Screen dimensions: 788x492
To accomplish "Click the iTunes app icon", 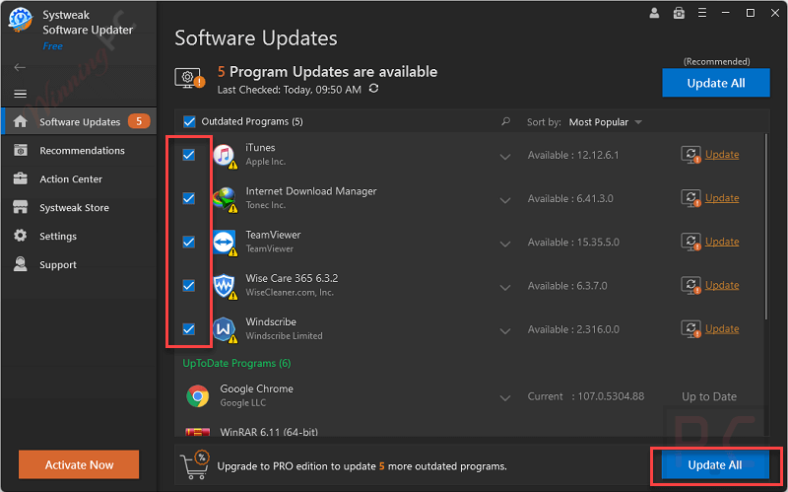I will pos(225,155).
